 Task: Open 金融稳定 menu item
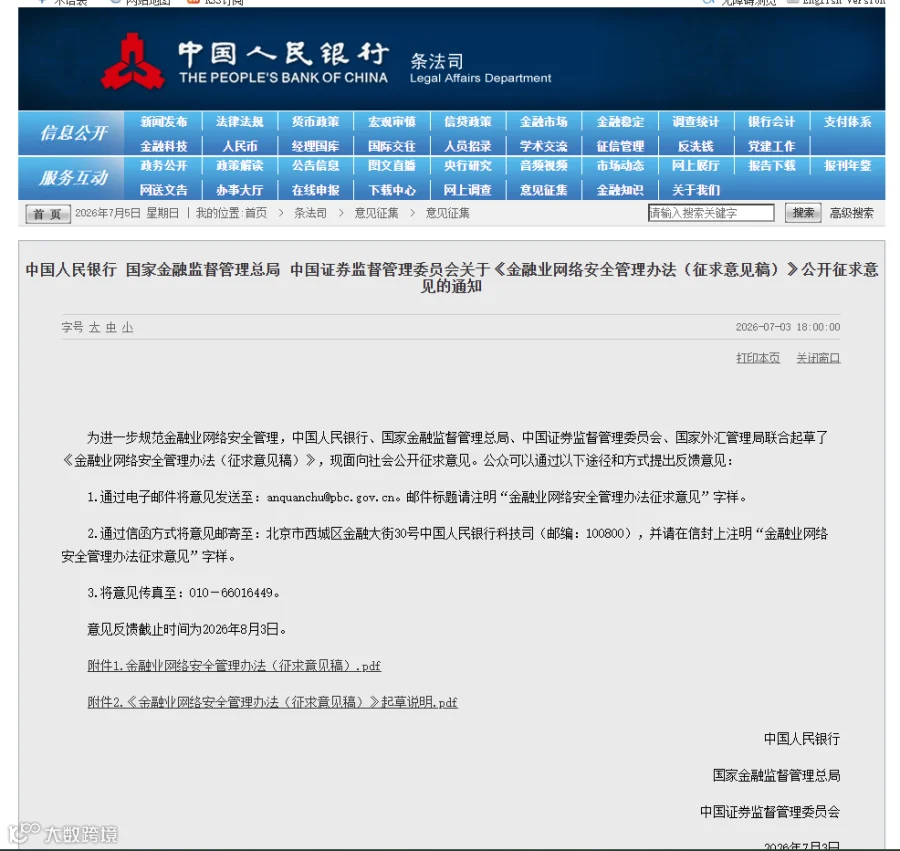tap(620, 122)
